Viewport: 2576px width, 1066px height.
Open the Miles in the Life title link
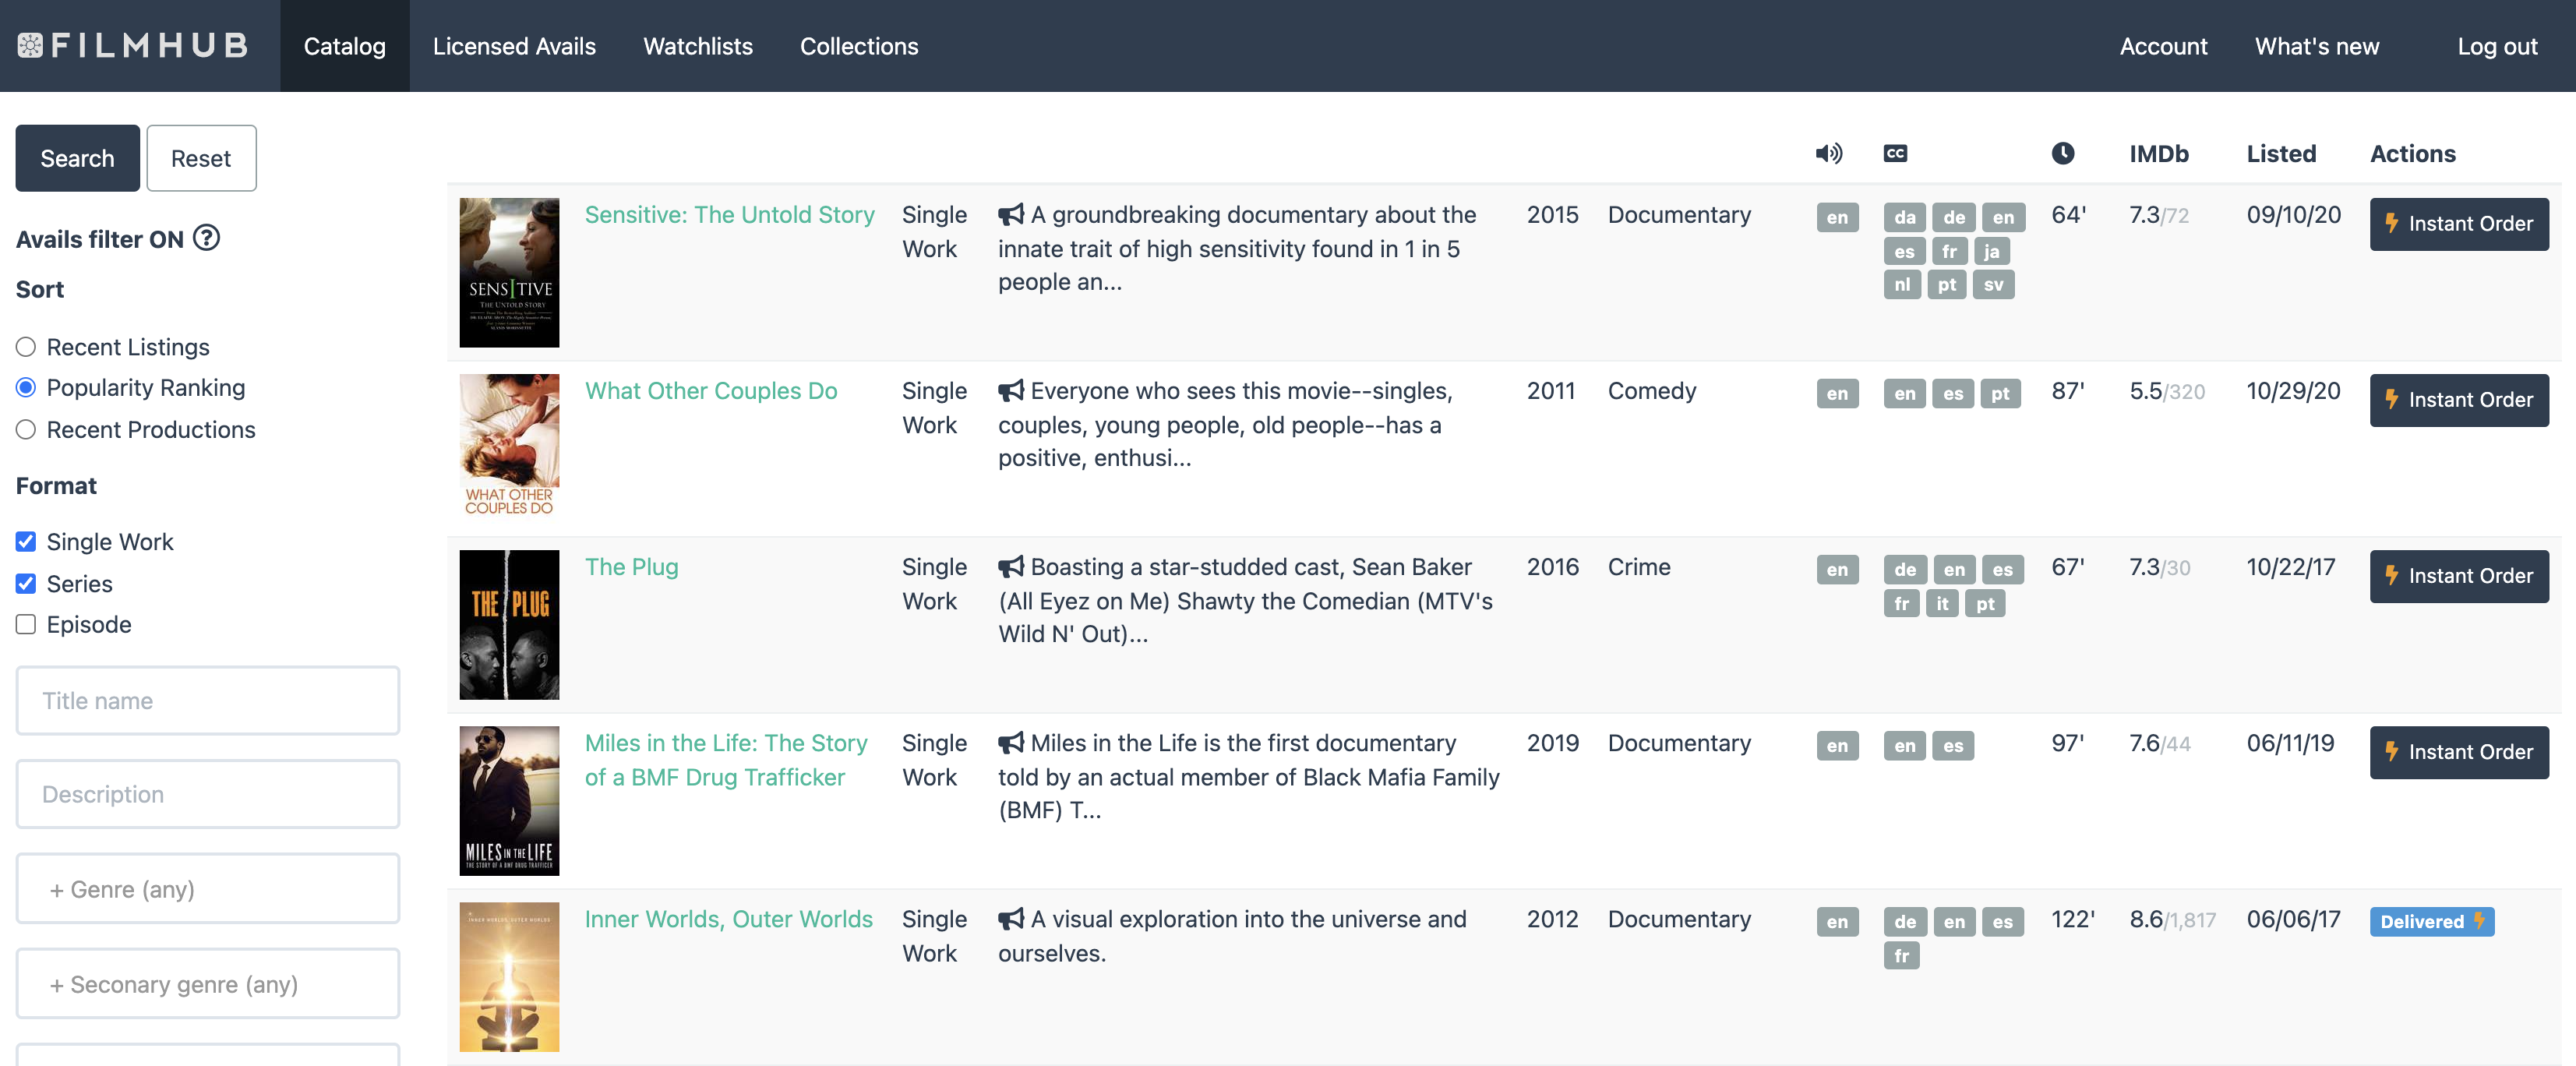(x=725, y=759)
